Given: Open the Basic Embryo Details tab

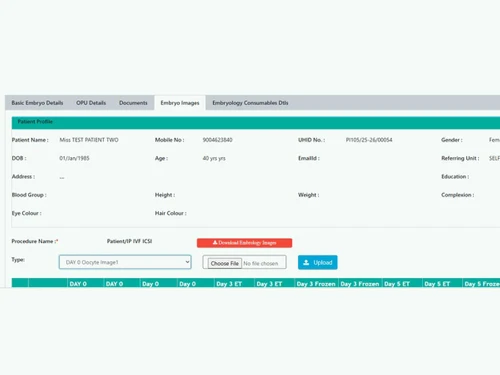Looking at the screenshot, I should click(x=37, y=103).
